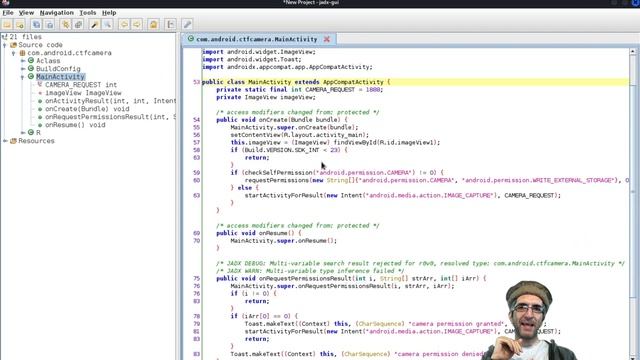The height and width of the screenshot is (360, 640).
Task: Select onRequestPermissionsResult method in tree
Action: [x=110, y=117]
